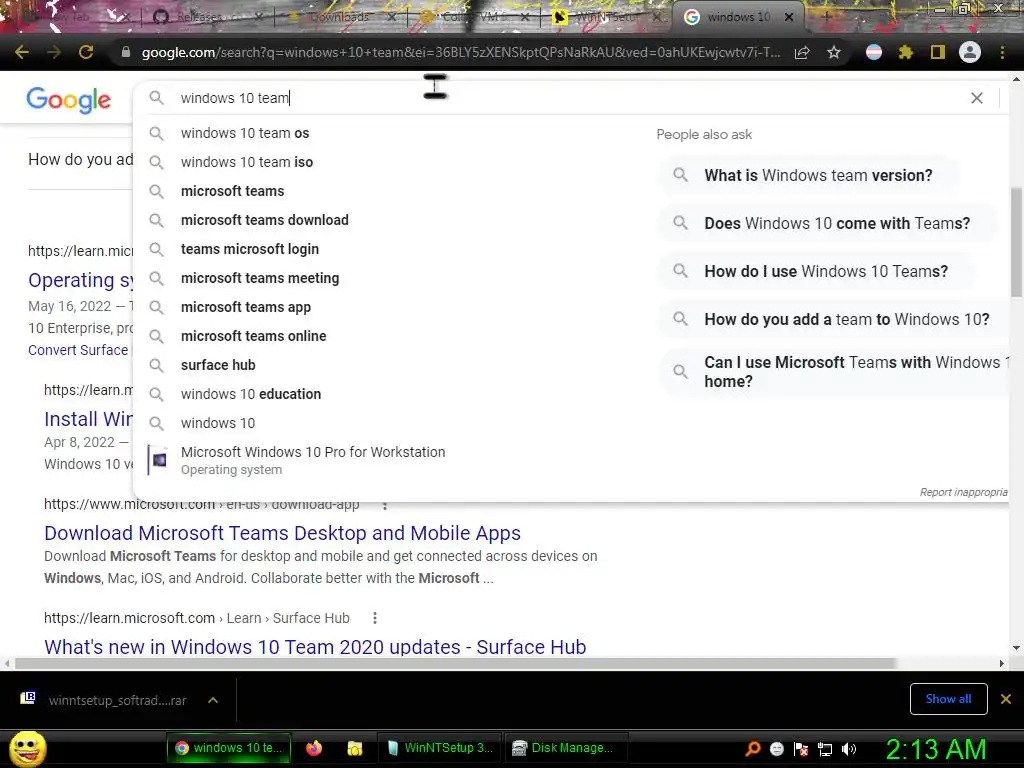1024x768 pixels.
Task: Click the magnifier icon in the search box
Action: pos(156,98)
